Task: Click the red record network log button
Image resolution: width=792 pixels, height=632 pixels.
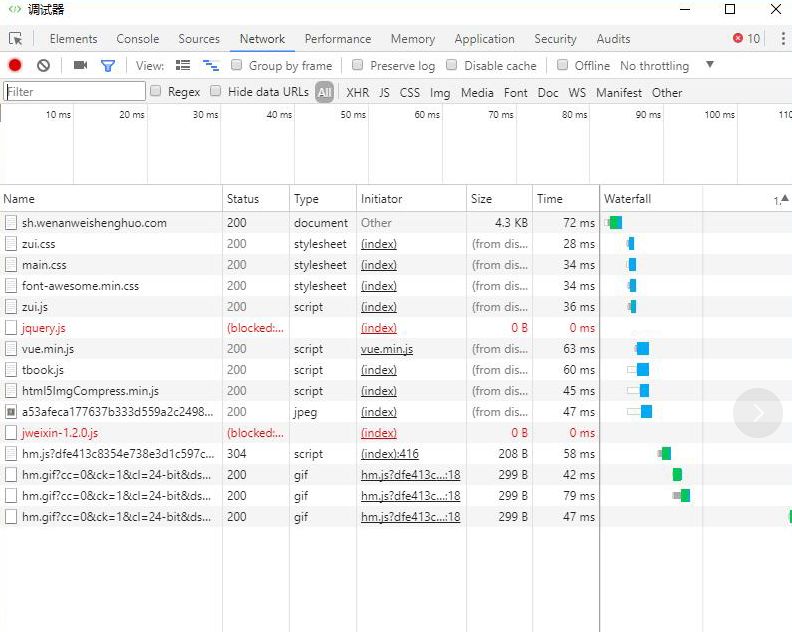Action: click(15, 66)
